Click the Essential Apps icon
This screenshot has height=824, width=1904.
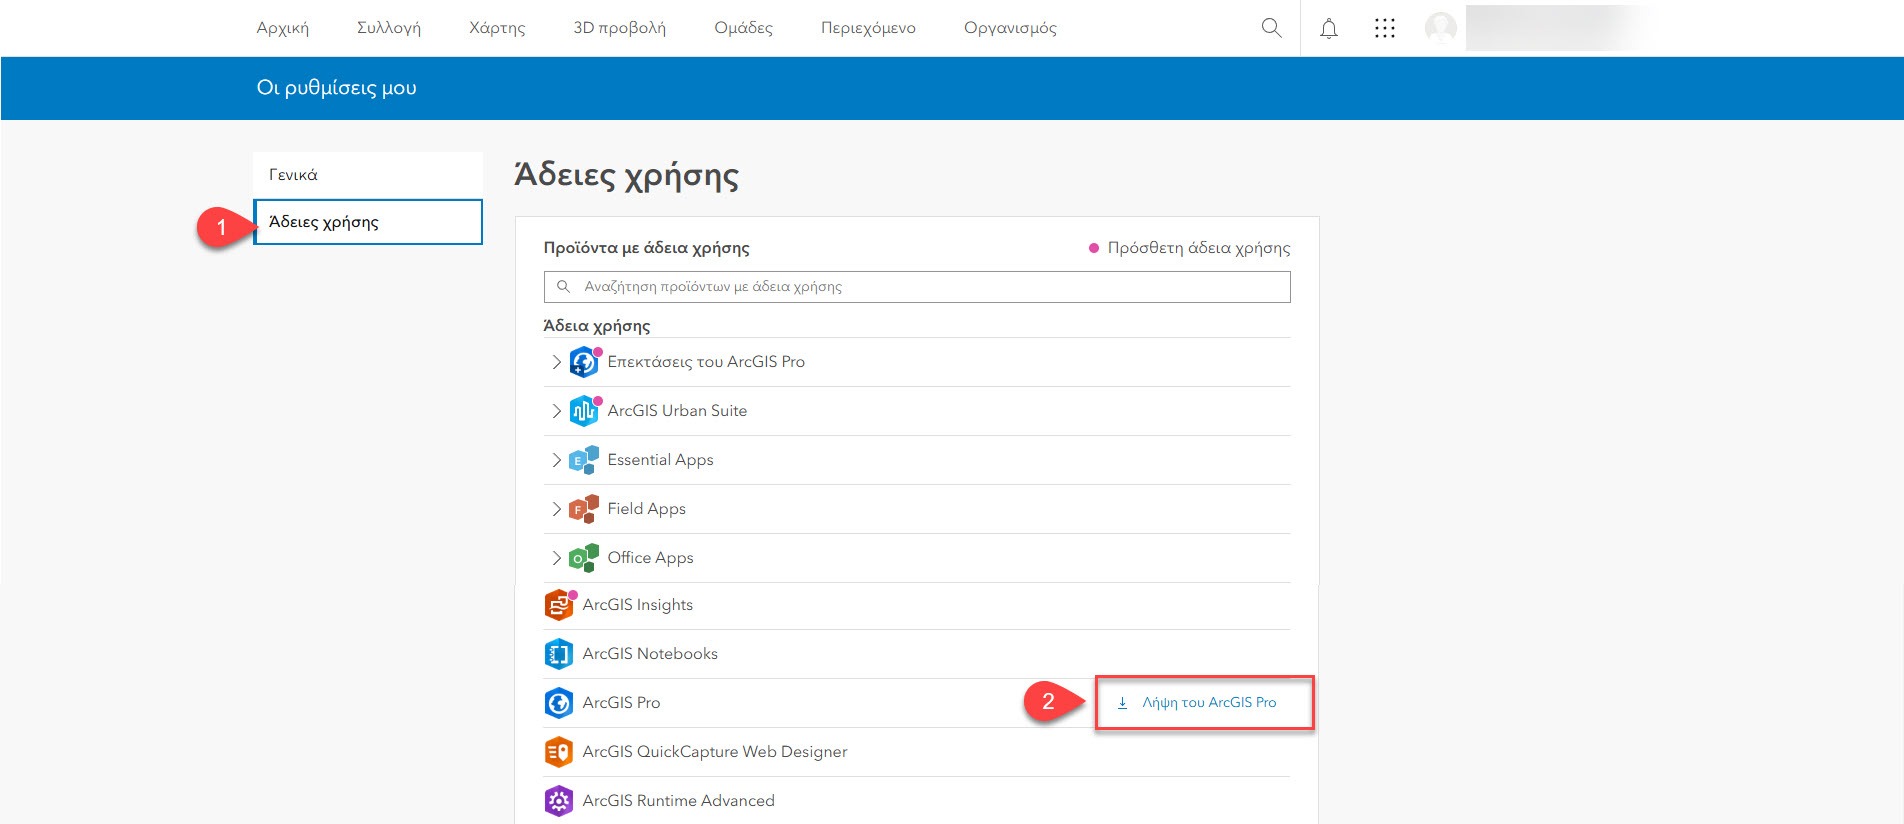tap(584, 460)
